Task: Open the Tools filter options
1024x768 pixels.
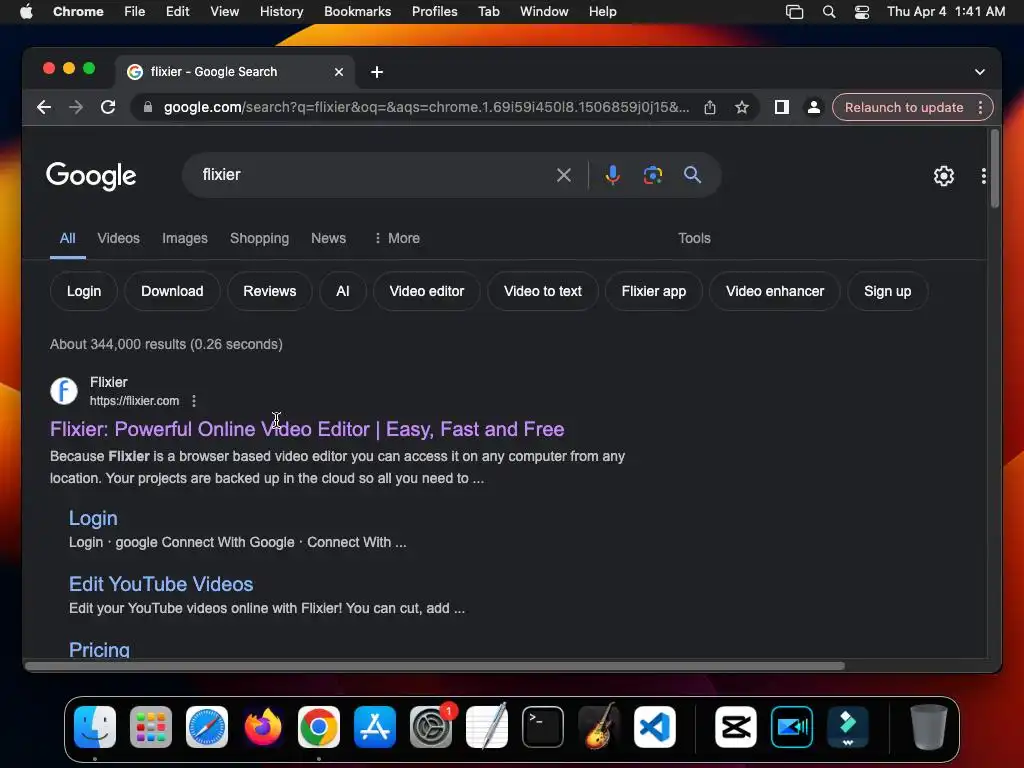Action: (694, 238)
